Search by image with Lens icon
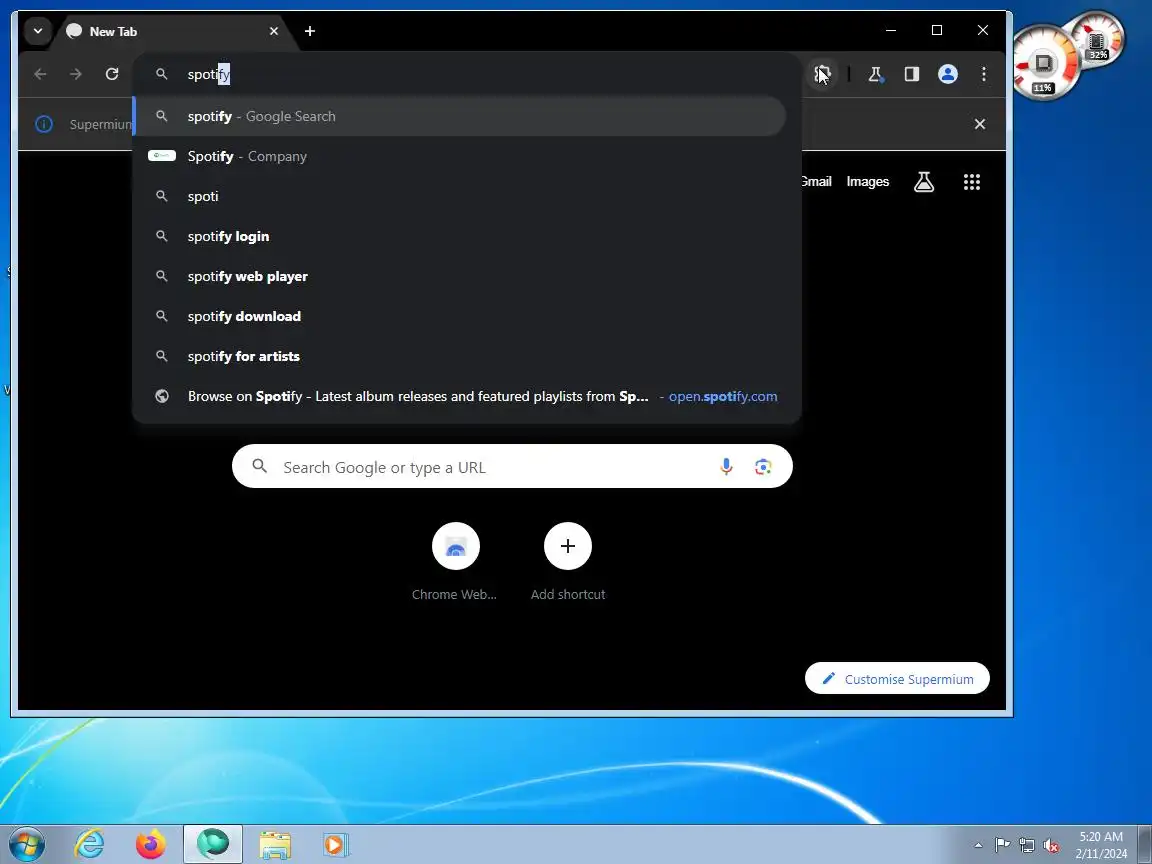Screen dimensions: 1152x864 click(763, 467)
